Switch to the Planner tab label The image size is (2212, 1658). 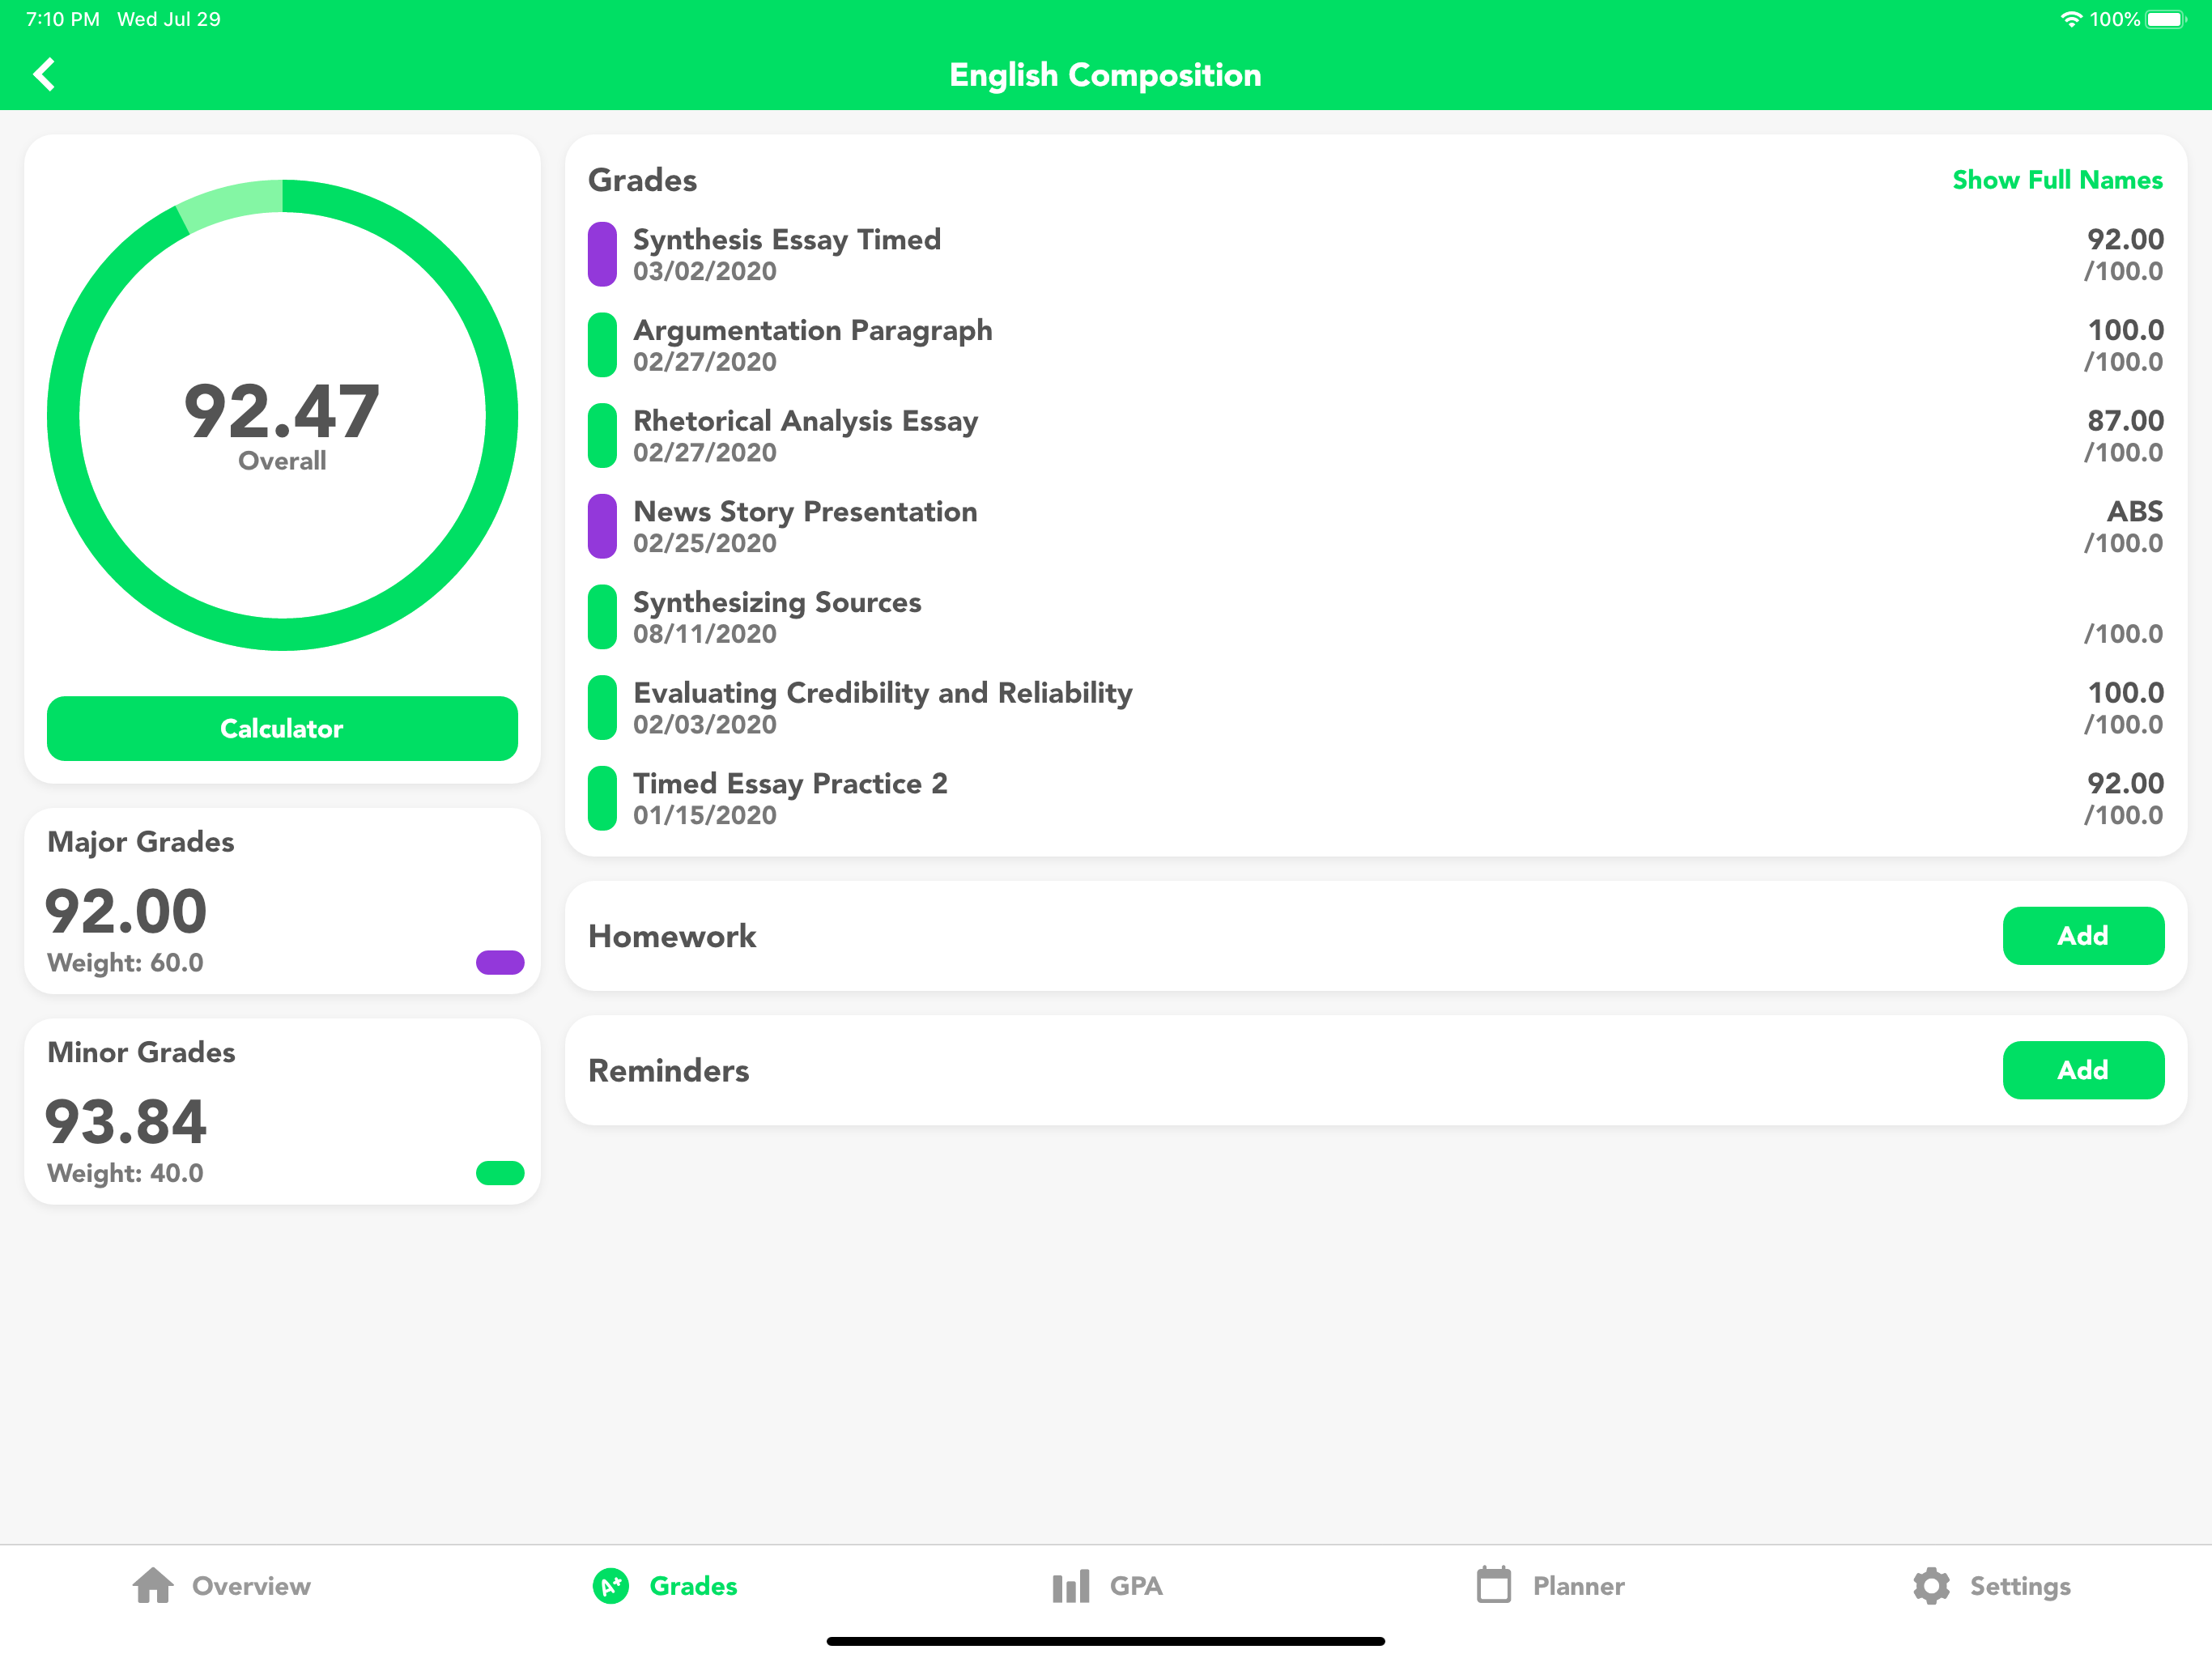tap(1578, 1585)
